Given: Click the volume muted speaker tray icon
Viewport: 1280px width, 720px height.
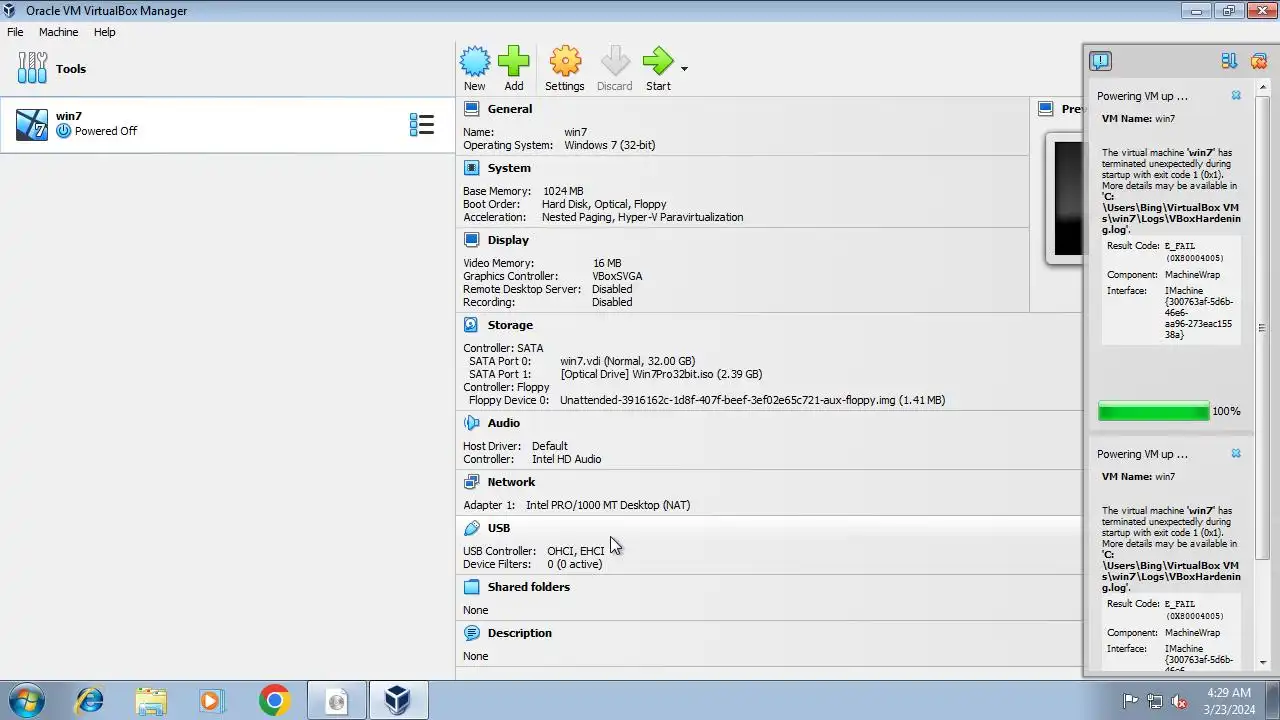Looking at the screenshot, I should 1179,701.
